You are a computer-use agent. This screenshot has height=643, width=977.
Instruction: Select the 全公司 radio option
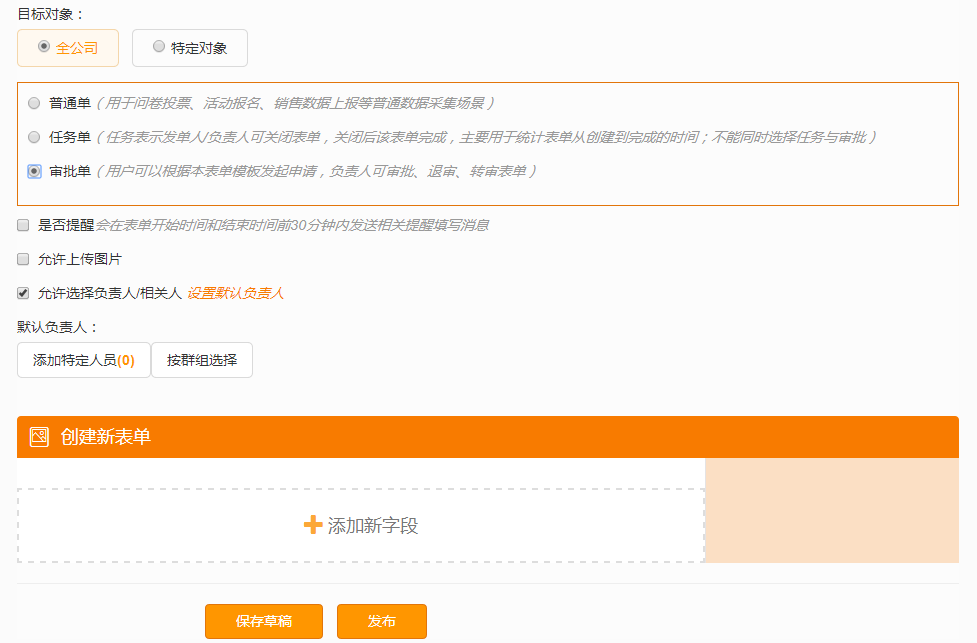(x=44, y=47)
